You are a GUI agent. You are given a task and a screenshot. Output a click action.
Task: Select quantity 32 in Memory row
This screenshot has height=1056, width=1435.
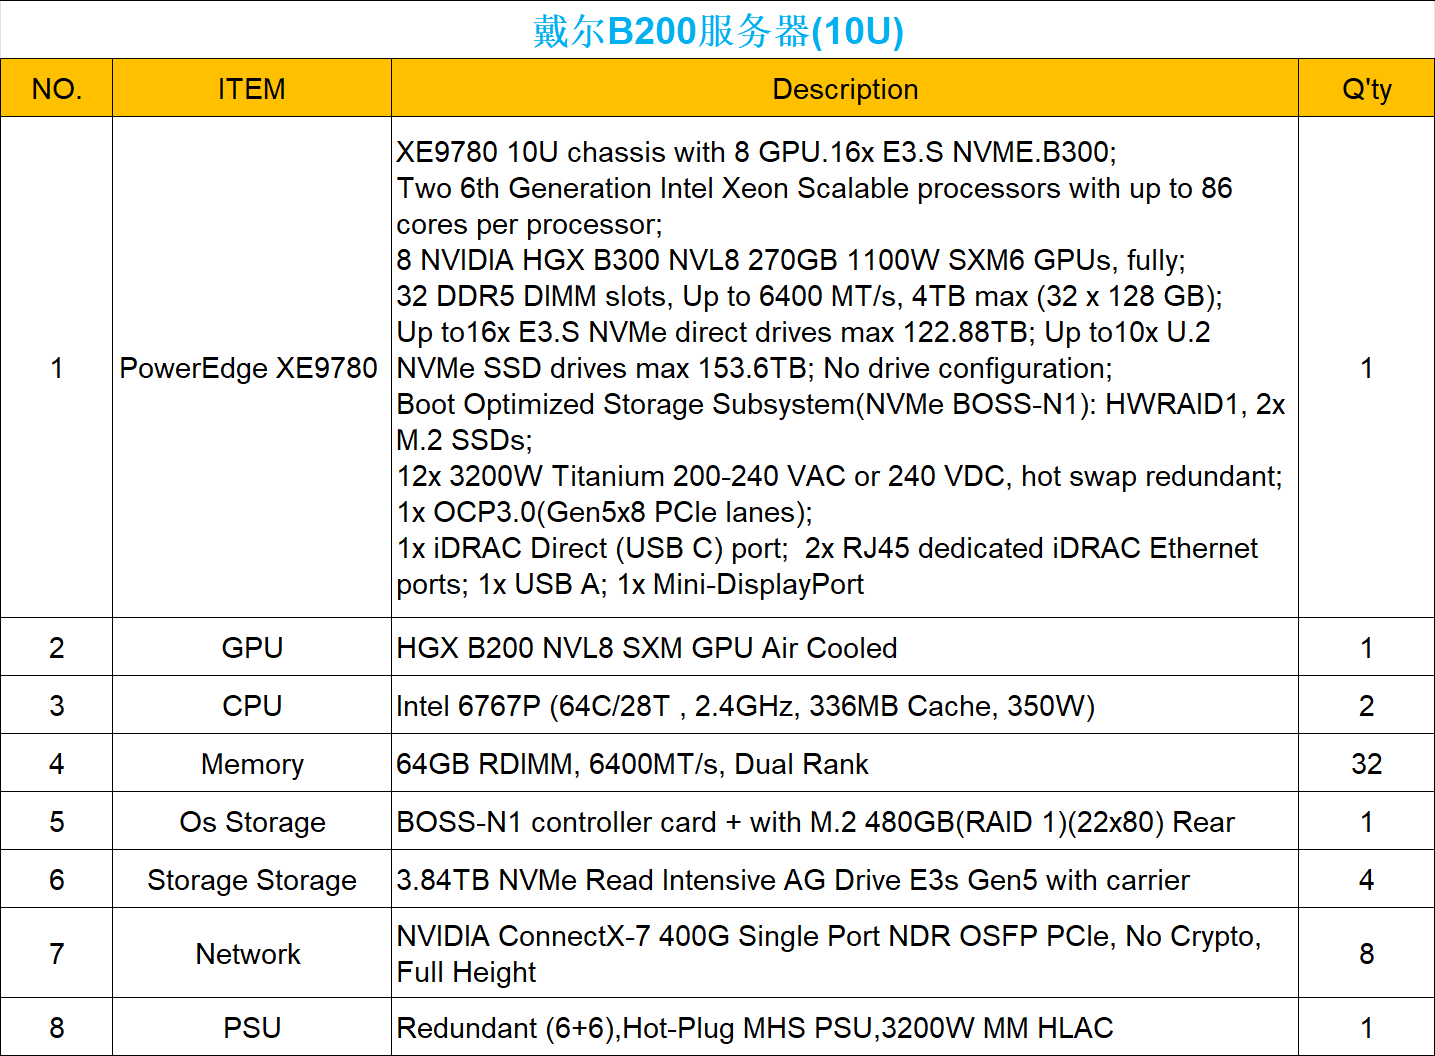pyautogui.click(x=1367, y=764)
